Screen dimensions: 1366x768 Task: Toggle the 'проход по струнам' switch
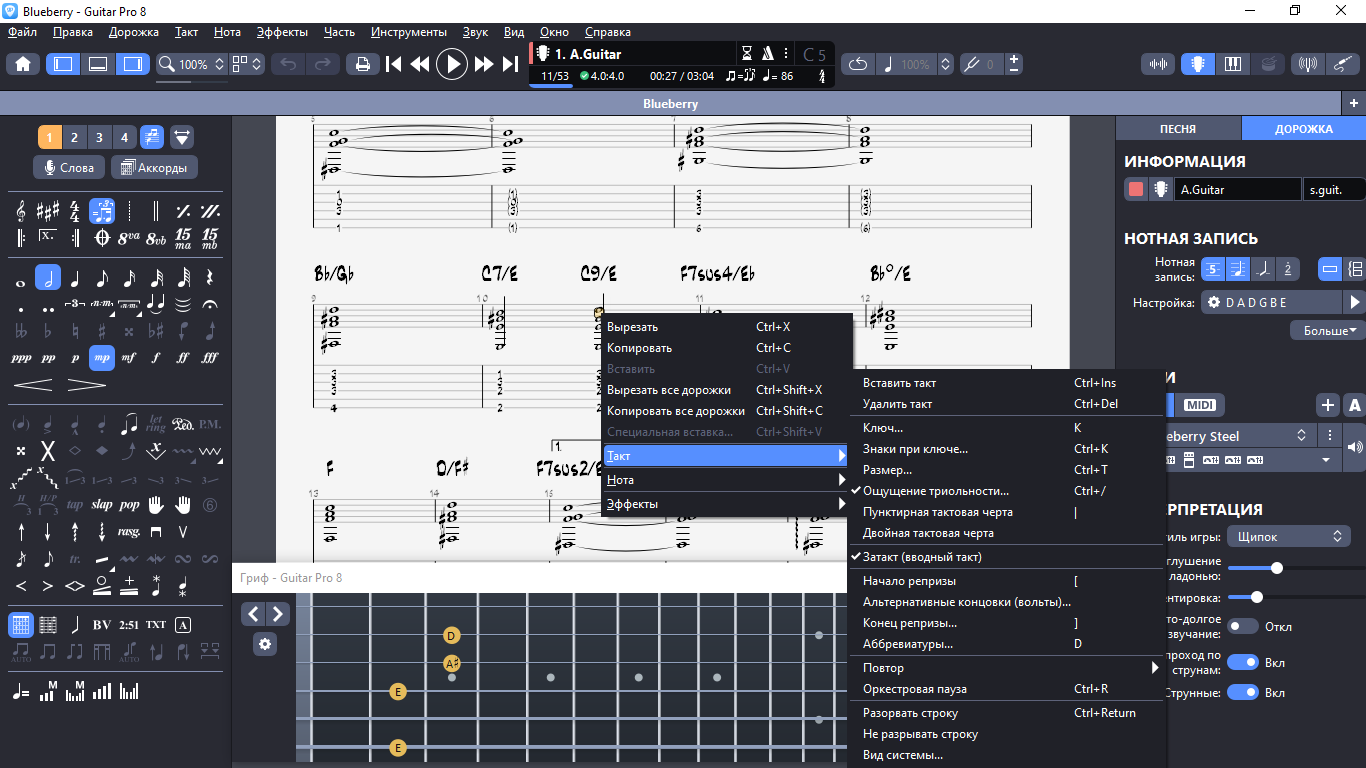(x=1242, y=662)
